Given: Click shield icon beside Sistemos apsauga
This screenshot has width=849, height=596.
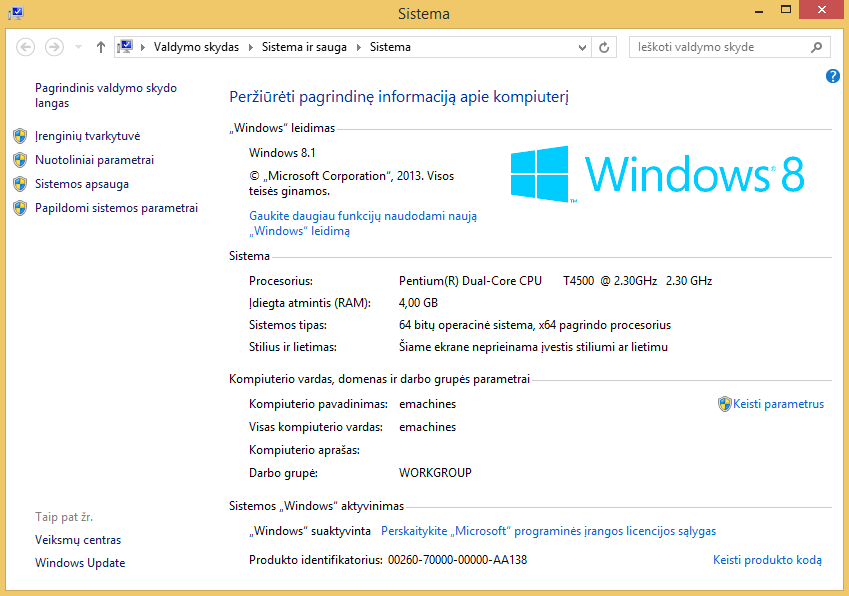Looking at the screenshot, I should 20,184.
